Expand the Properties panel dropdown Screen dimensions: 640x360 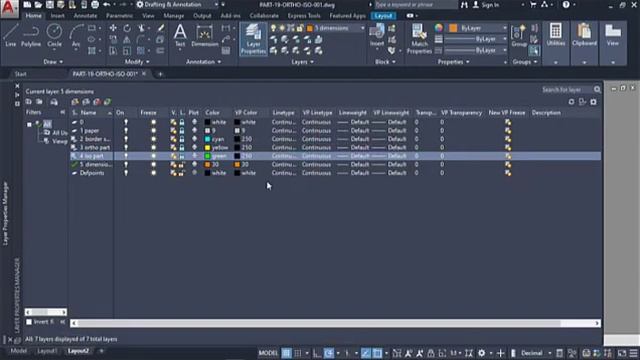pos(454,62)
